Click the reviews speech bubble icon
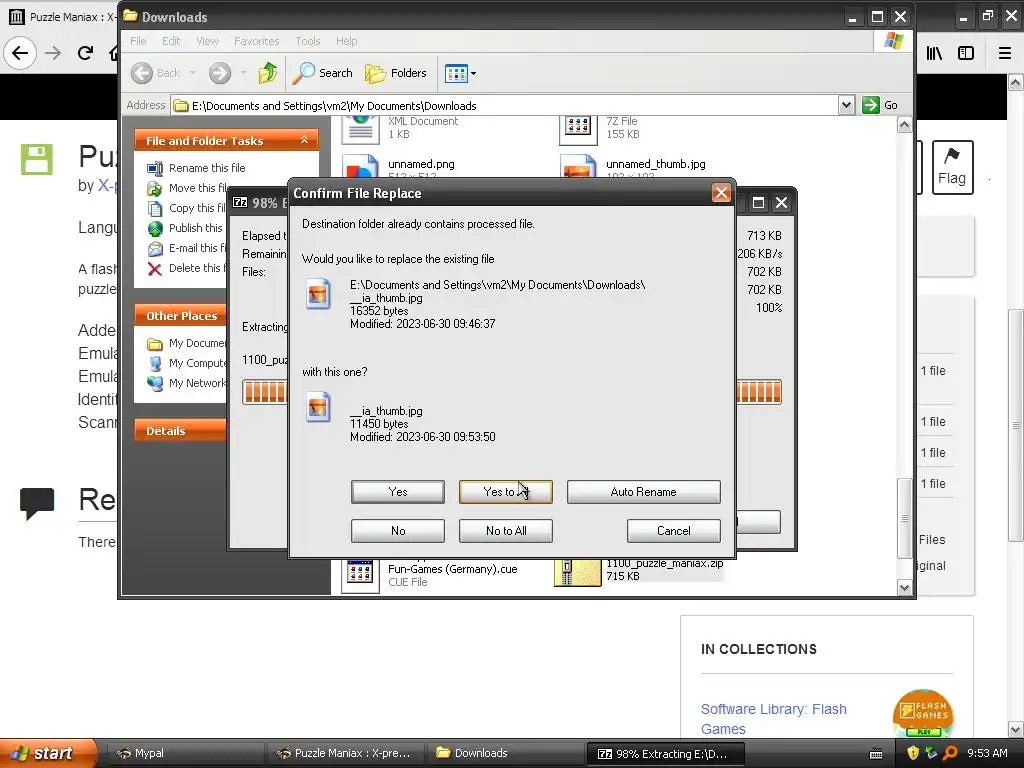The image size is (1024, 768). coord(37,503)
